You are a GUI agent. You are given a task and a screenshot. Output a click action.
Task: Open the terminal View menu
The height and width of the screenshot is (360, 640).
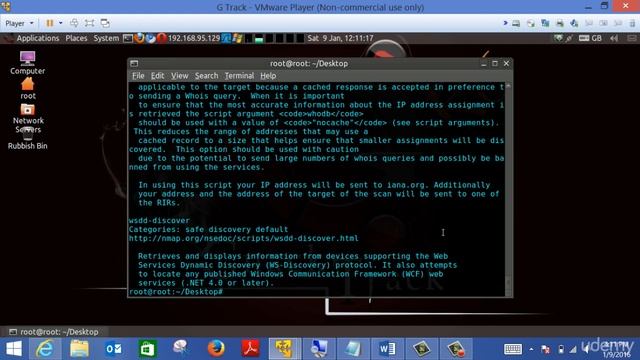tap(180, 76)
